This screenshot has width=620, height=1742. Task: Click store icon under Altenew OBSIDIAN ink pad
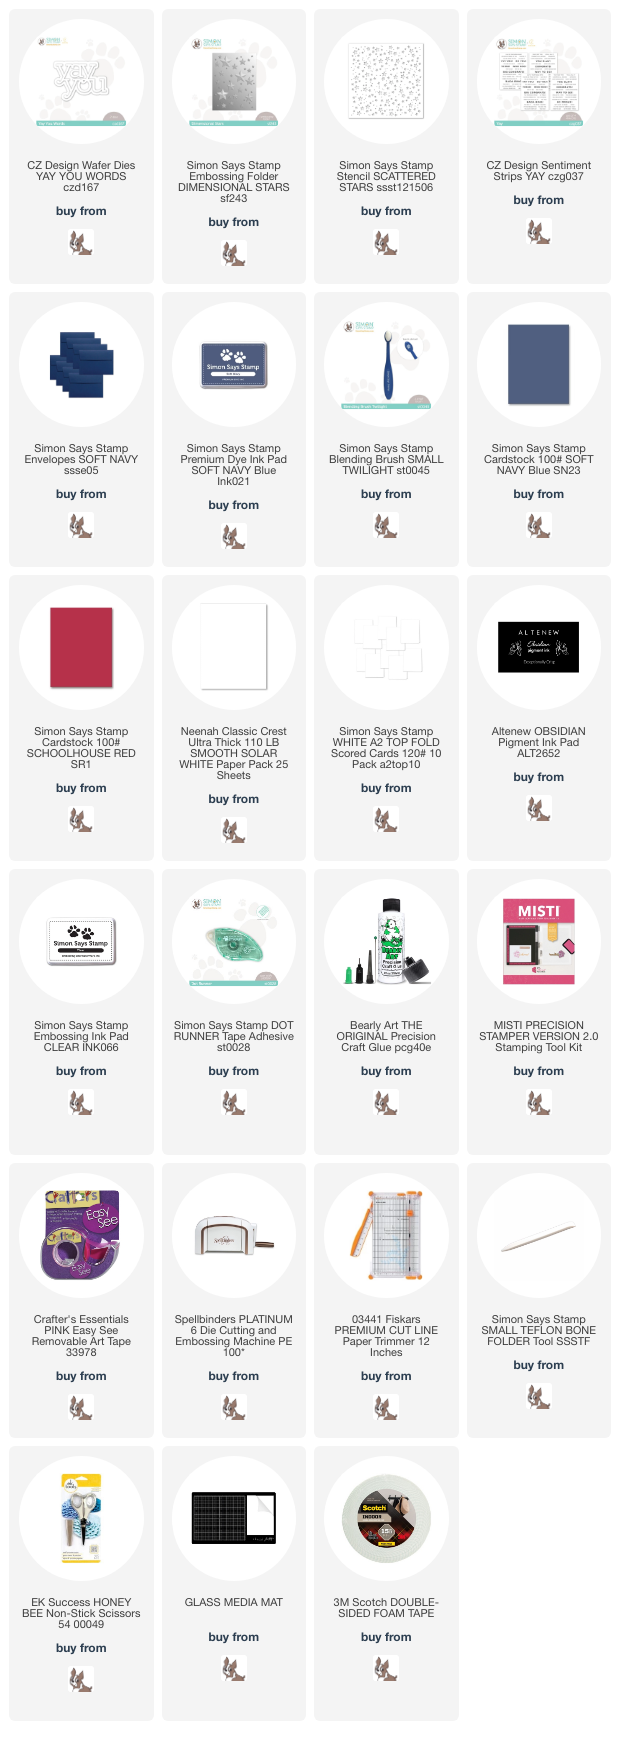539,808
